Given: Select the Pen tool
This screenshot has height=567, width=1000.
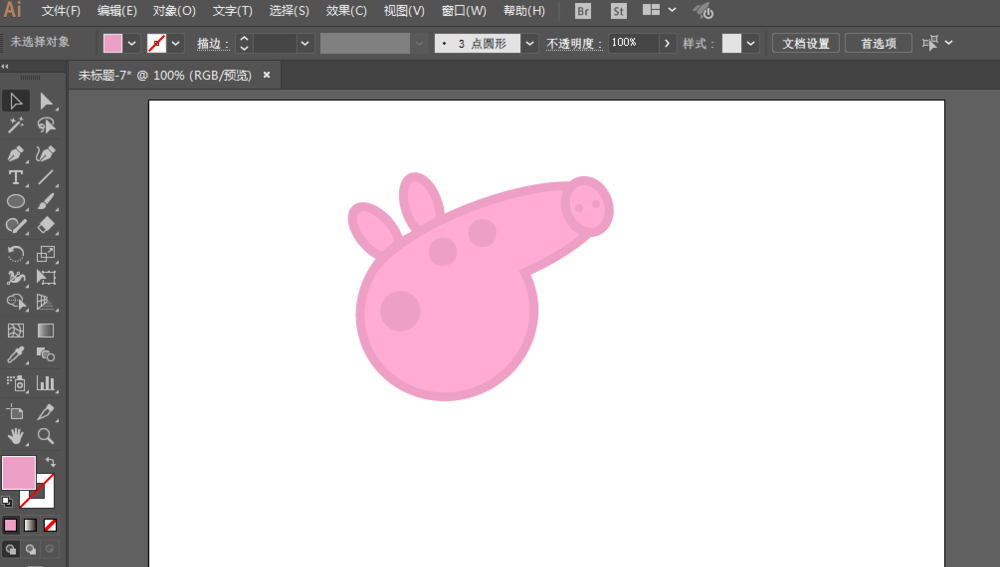Looking at the screenshot, I should pyautogui.click(x=16, y=153).
